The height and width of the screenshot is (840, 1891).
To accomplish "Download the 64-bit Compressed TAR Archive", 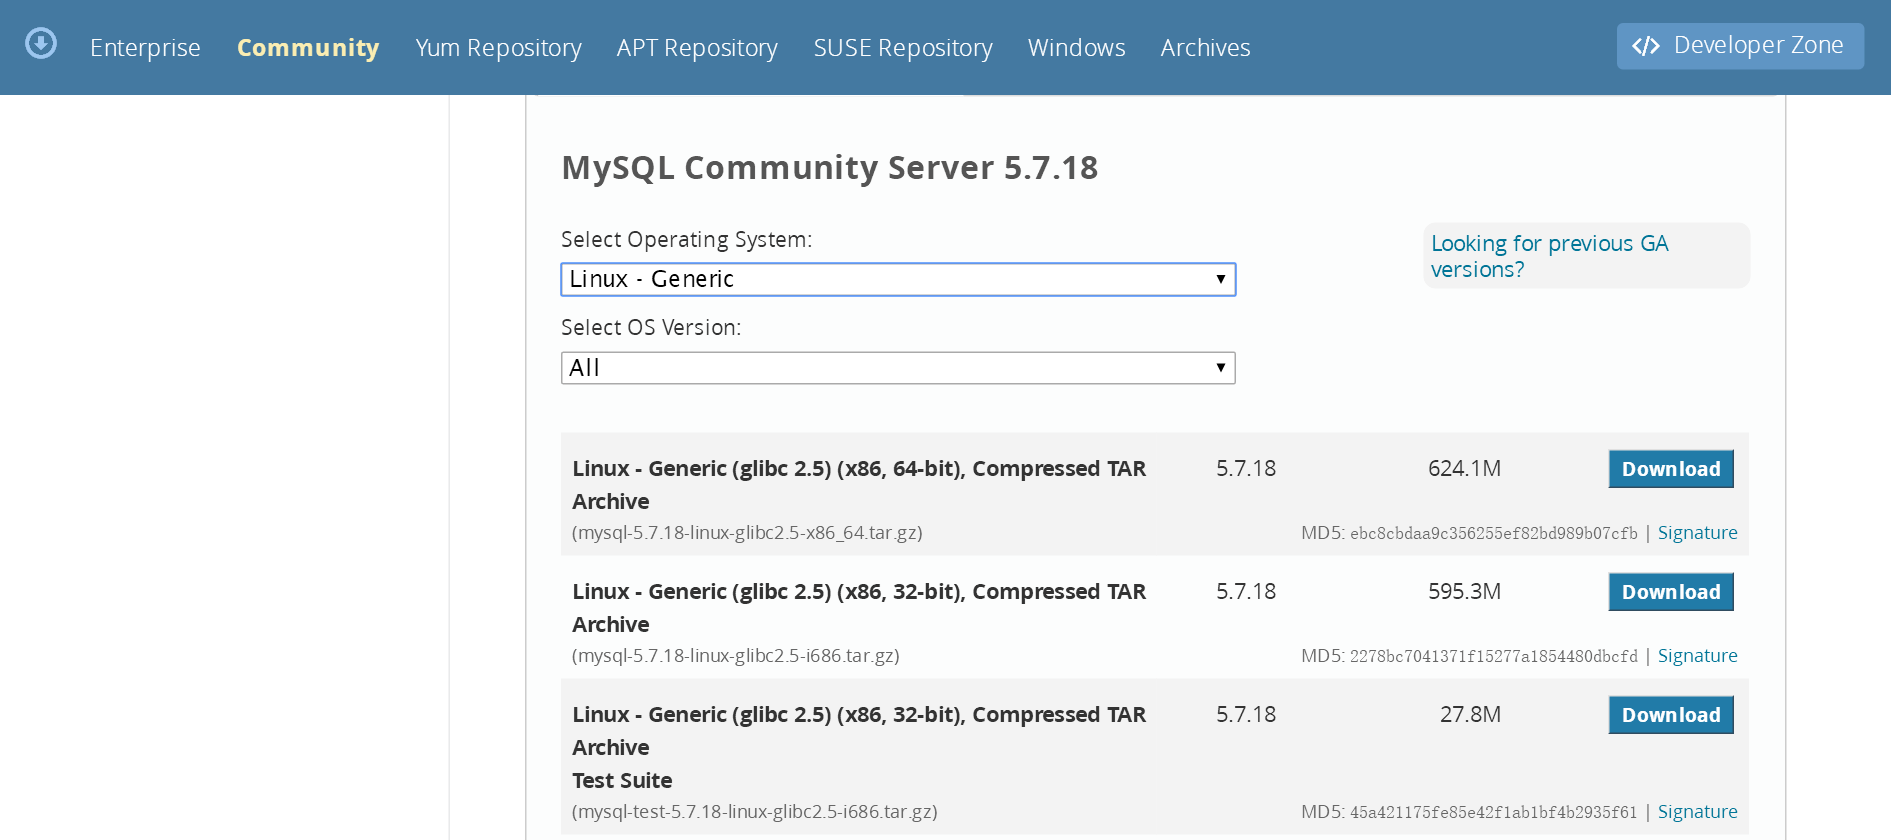I will [1670, 469].
